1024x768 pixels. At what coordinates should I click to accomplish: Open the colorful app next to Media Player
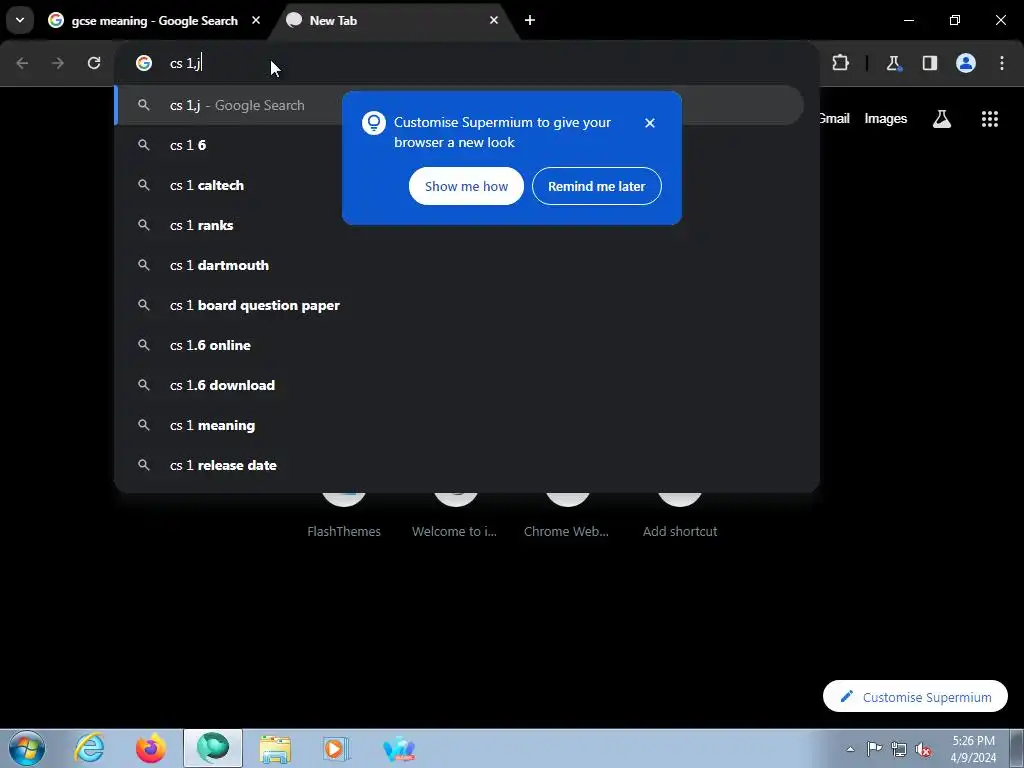(398, 748)
